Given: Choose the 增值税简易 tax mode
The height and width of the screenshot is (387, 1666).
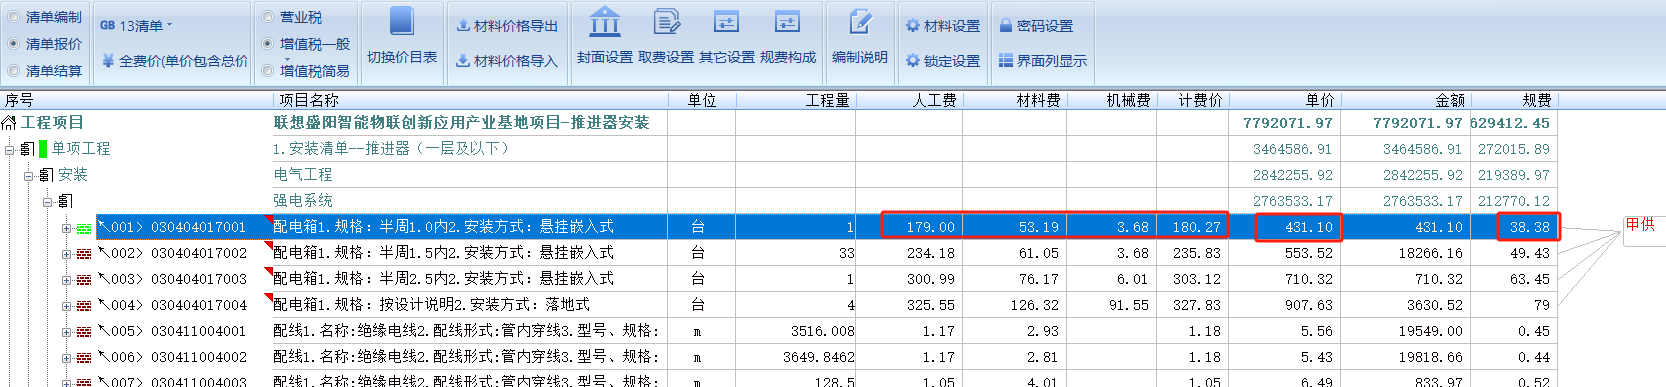Looking at the screenshot, I should [x=305, y=71].
